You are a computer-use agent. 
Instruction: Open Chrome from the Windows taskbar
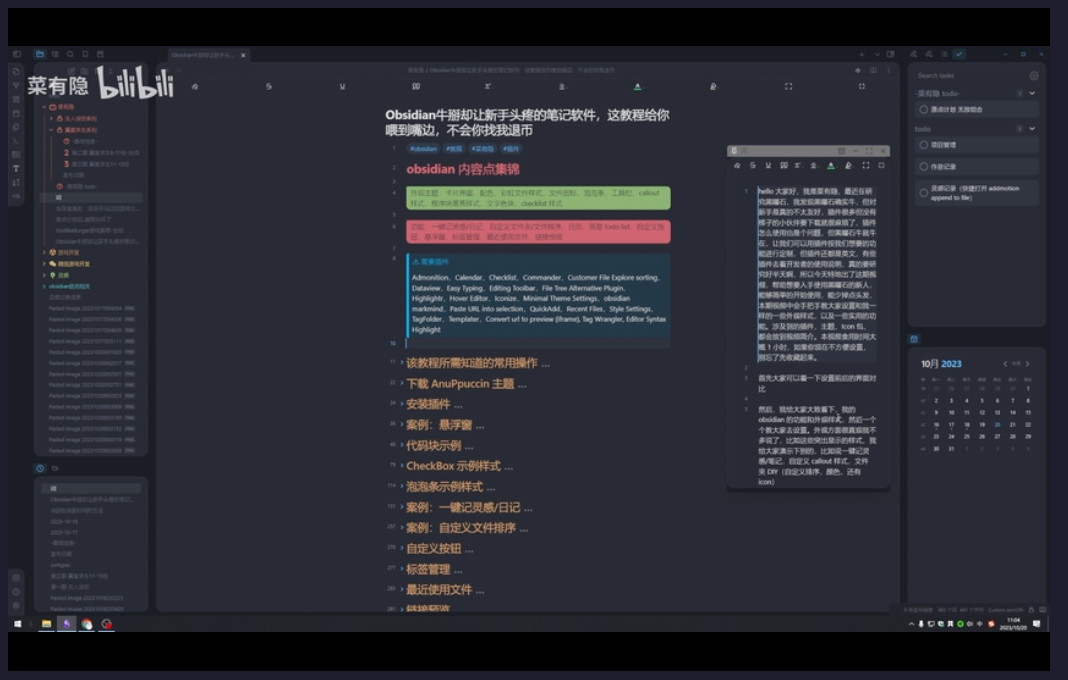[87, 623]
